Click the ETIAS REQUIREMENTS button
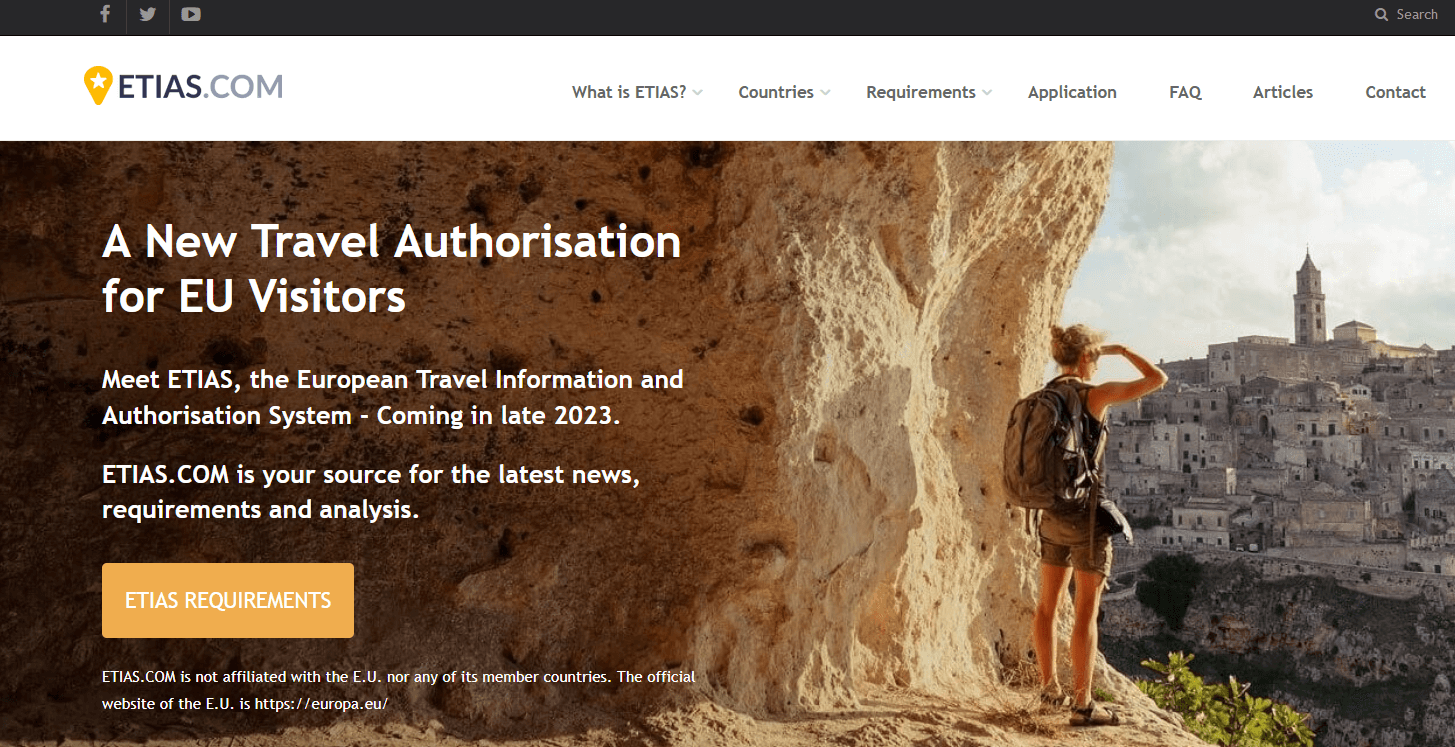The image size is (1455, 747). pos(228,600)
